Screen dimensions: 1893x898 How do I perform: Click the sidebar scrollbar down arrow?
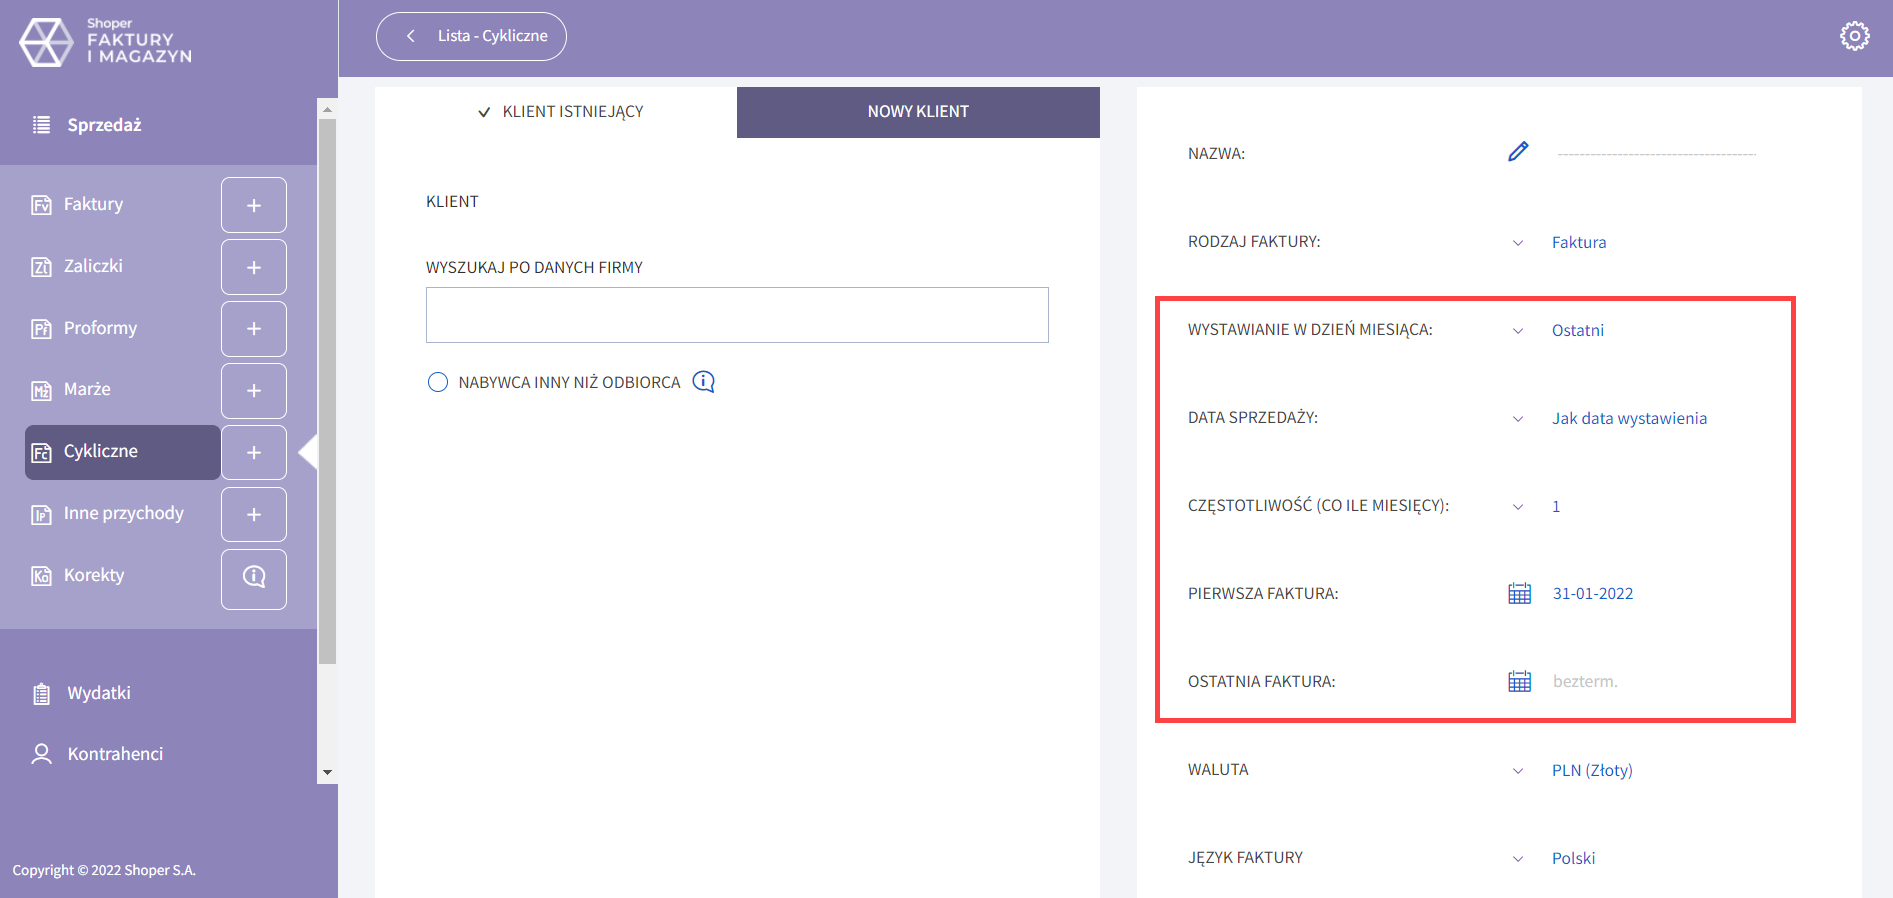pyautogui.click(x=327, y=773)
